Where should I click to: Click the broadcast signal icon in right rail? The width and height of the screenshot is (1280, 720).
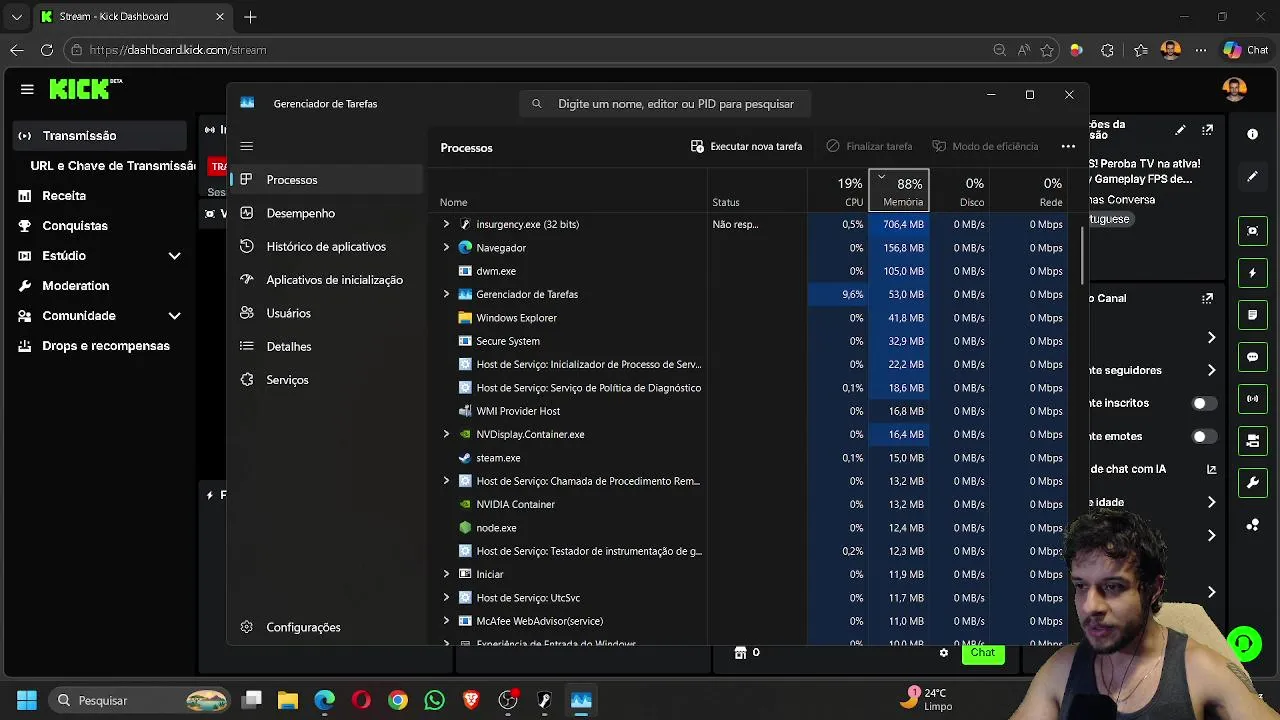[x=1253, y=399]
